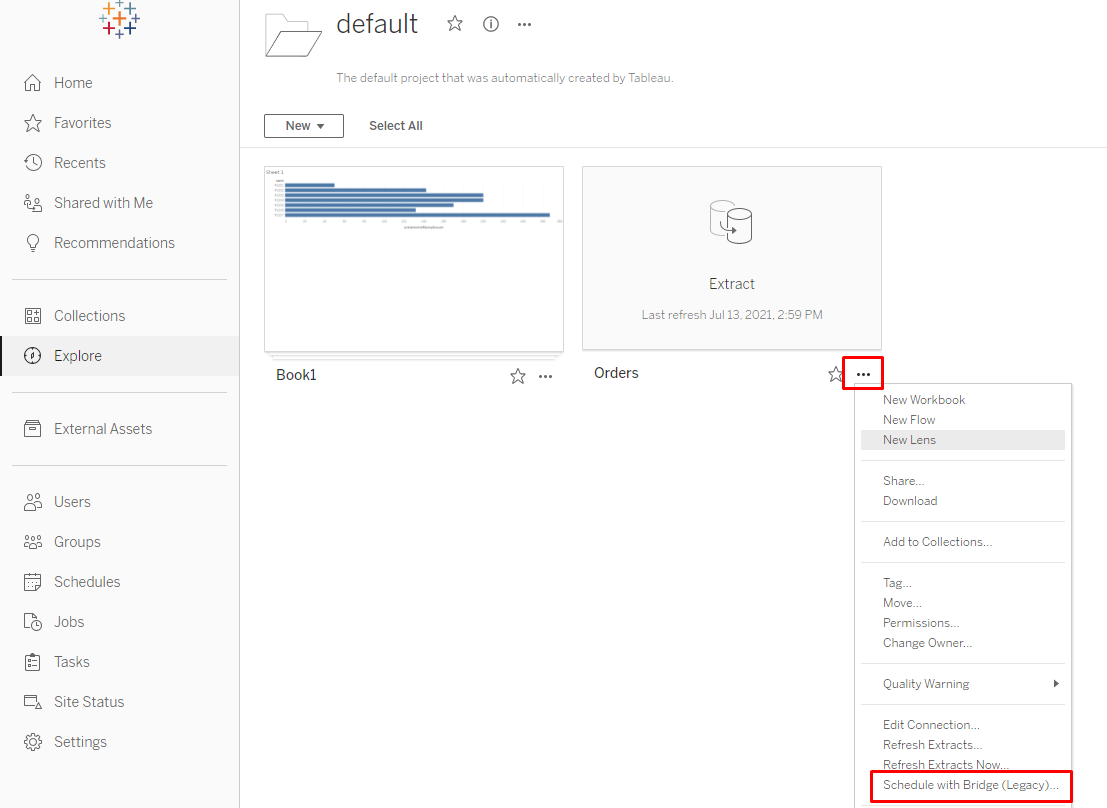
Task: Expand the New dropdown button
Action: coord(303,126)
